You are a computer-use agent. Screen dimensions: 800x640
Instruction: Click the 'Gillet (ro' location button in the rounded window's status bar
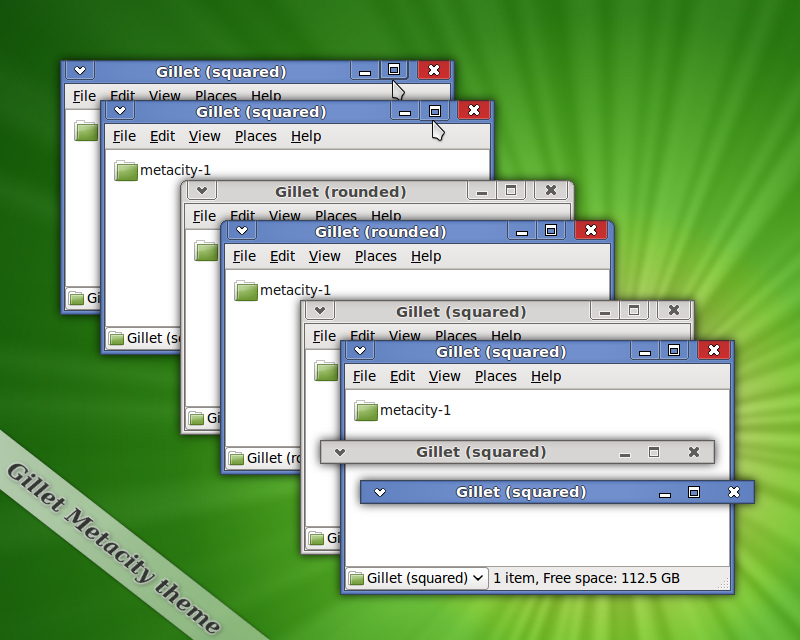click(264, 458)
